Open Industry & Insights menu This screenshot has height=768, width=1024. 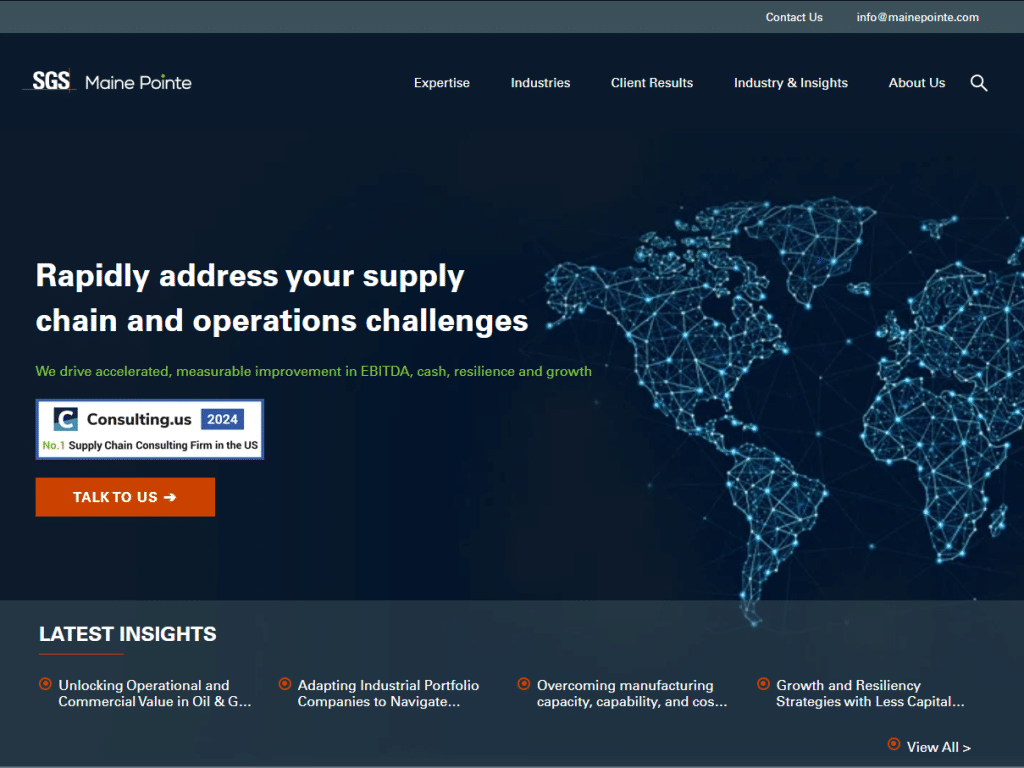(x=790, y=83)
